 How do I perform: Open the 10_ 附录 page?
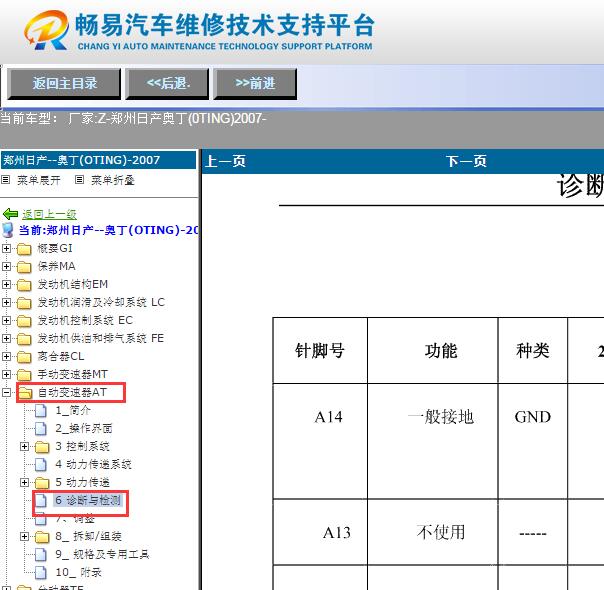click(x=78, y=572)
